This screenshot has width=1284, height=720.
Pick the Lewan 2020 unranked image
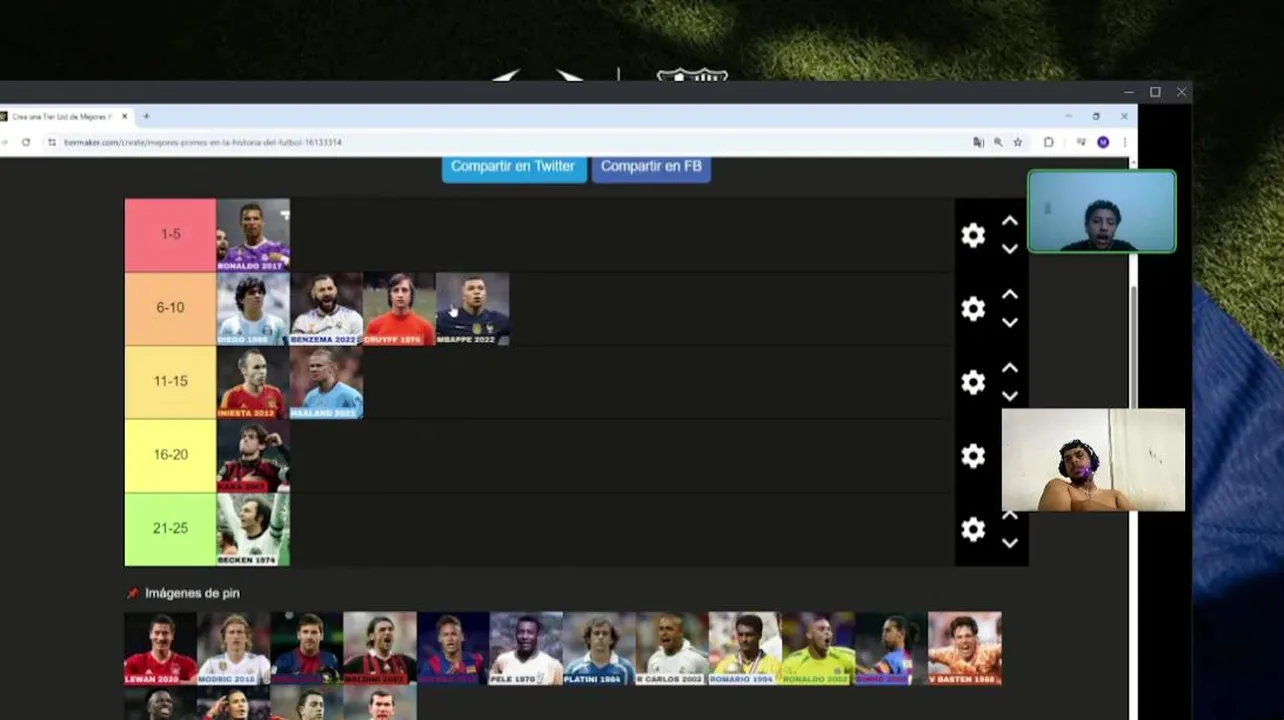pyautogui.click(x=160, y=648)
